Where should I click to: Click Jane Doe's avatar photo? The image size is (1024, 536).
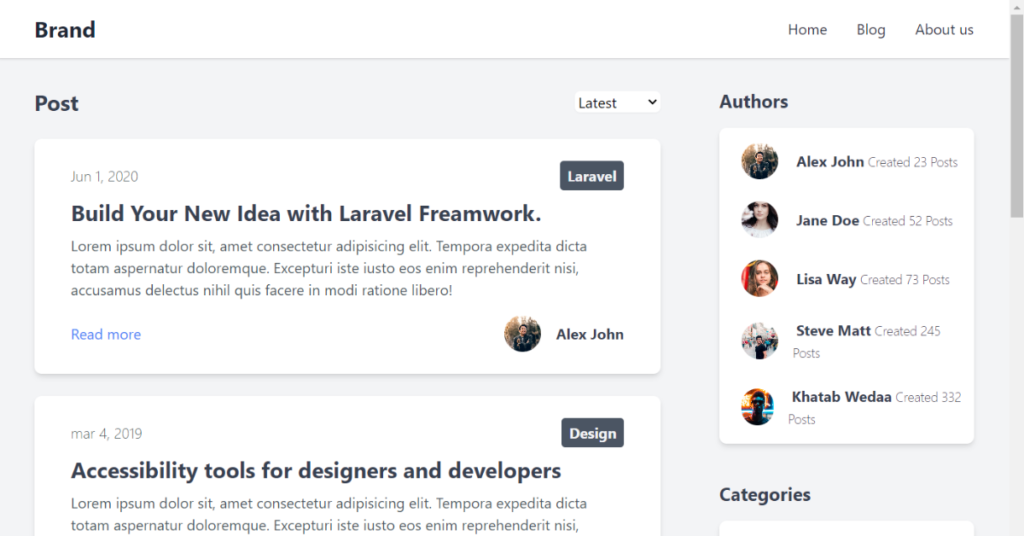tap(759, 220)
